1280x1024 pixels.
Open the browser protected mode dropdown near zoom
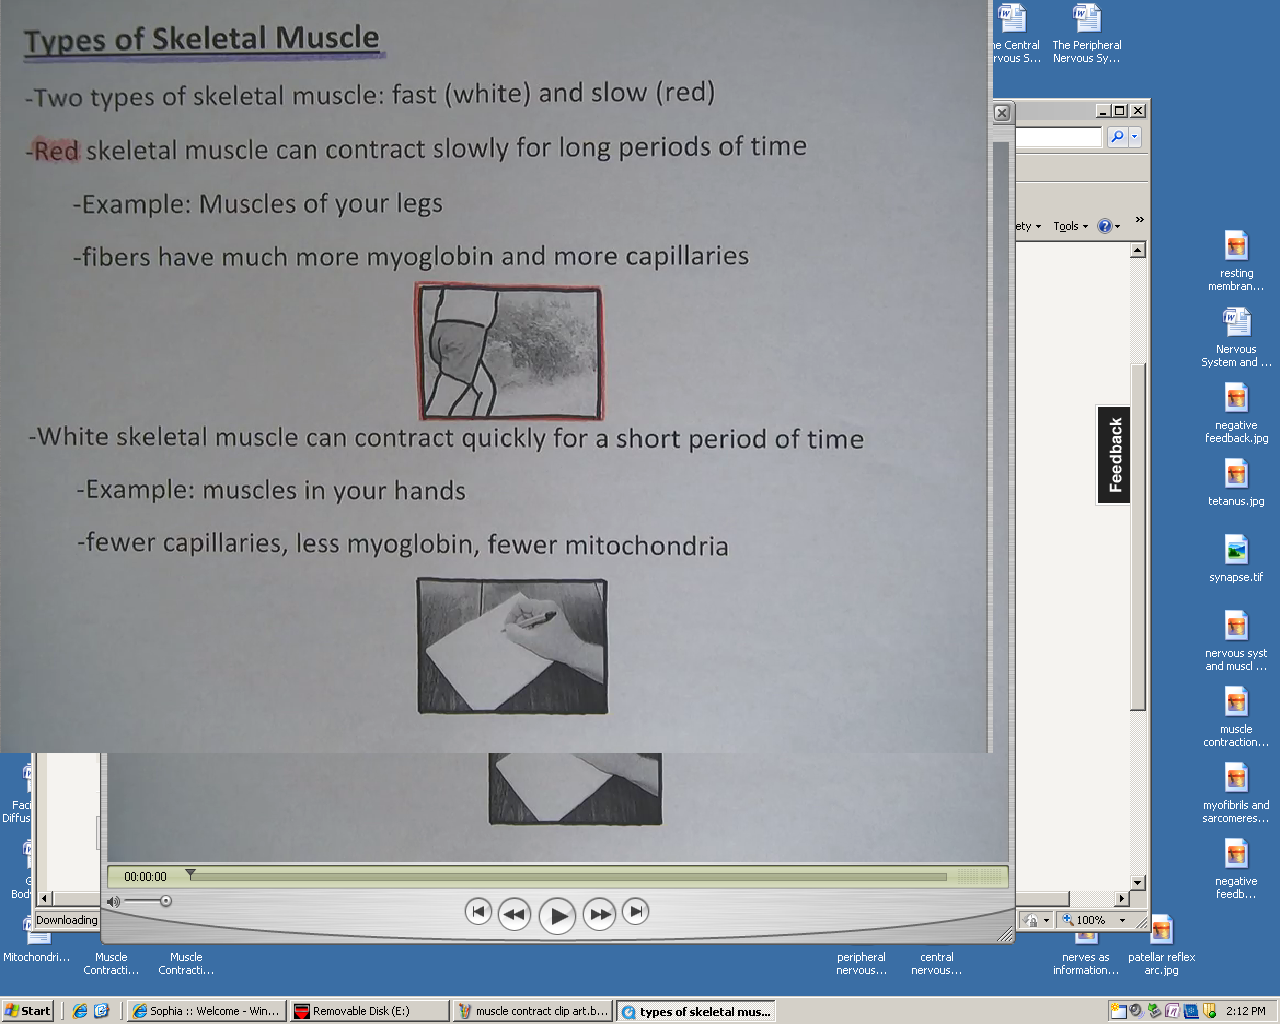(1046, 920)
